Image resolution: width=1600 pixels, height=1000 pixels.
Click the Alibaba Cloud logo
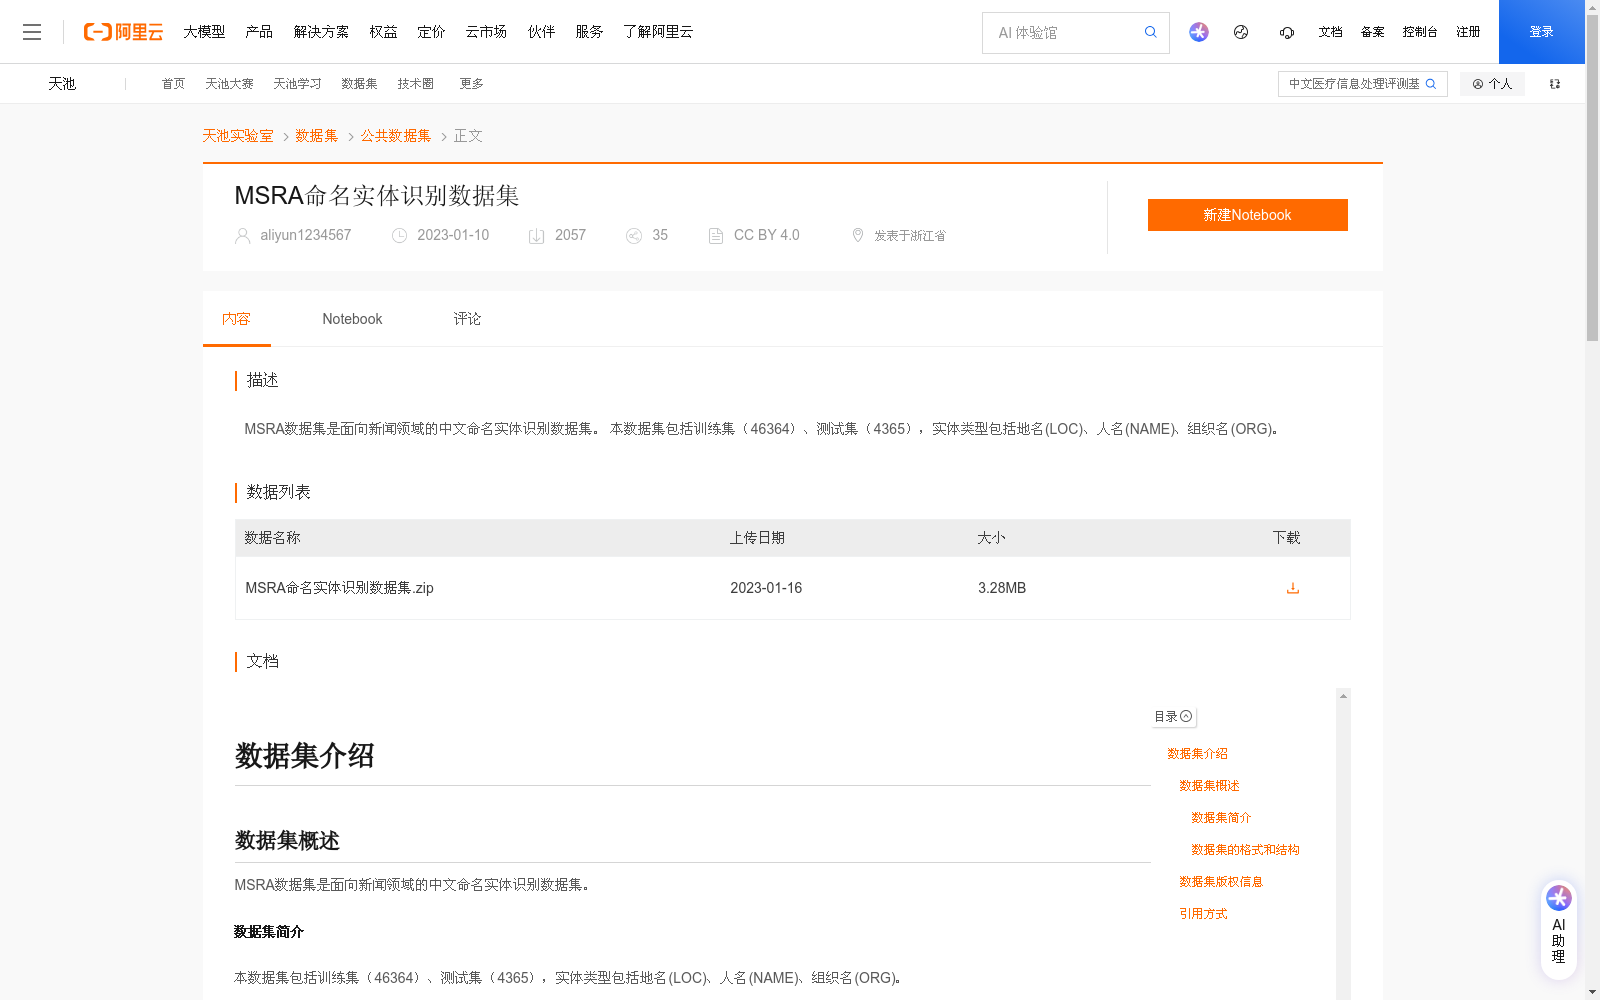tap(123, 32)
